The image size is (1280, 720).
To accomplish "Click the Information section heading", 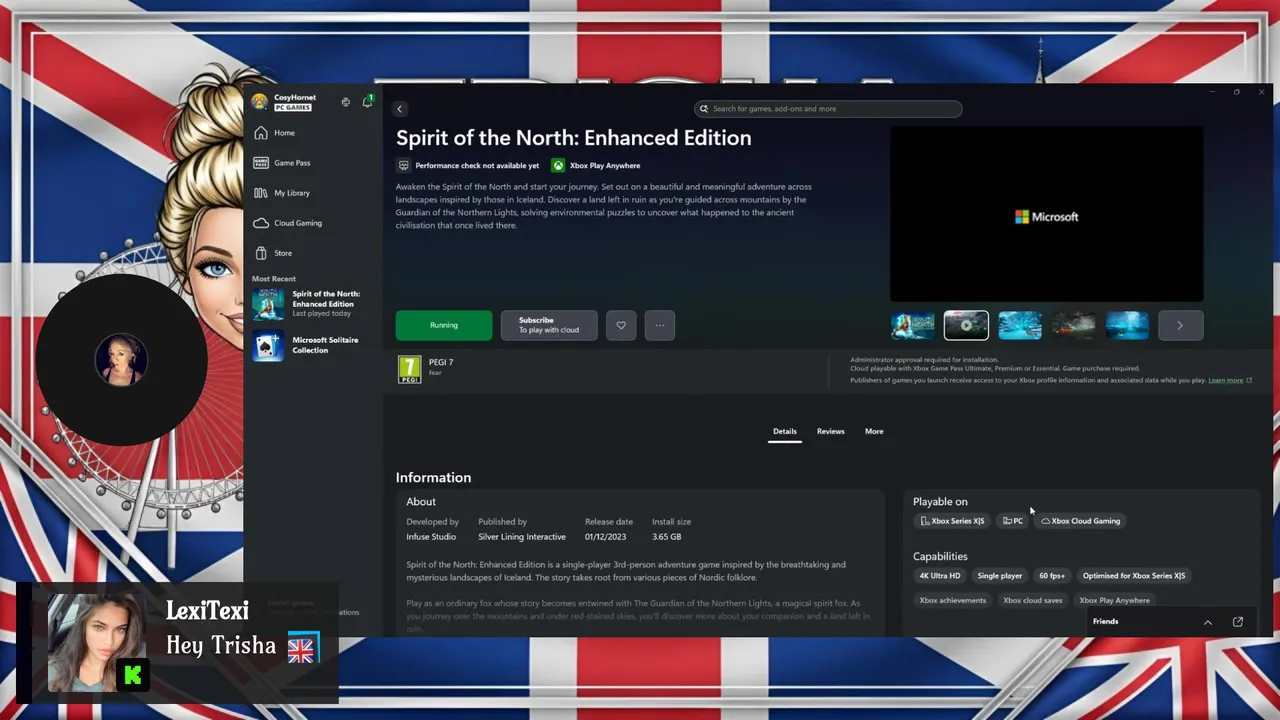I will coord(433,478).
